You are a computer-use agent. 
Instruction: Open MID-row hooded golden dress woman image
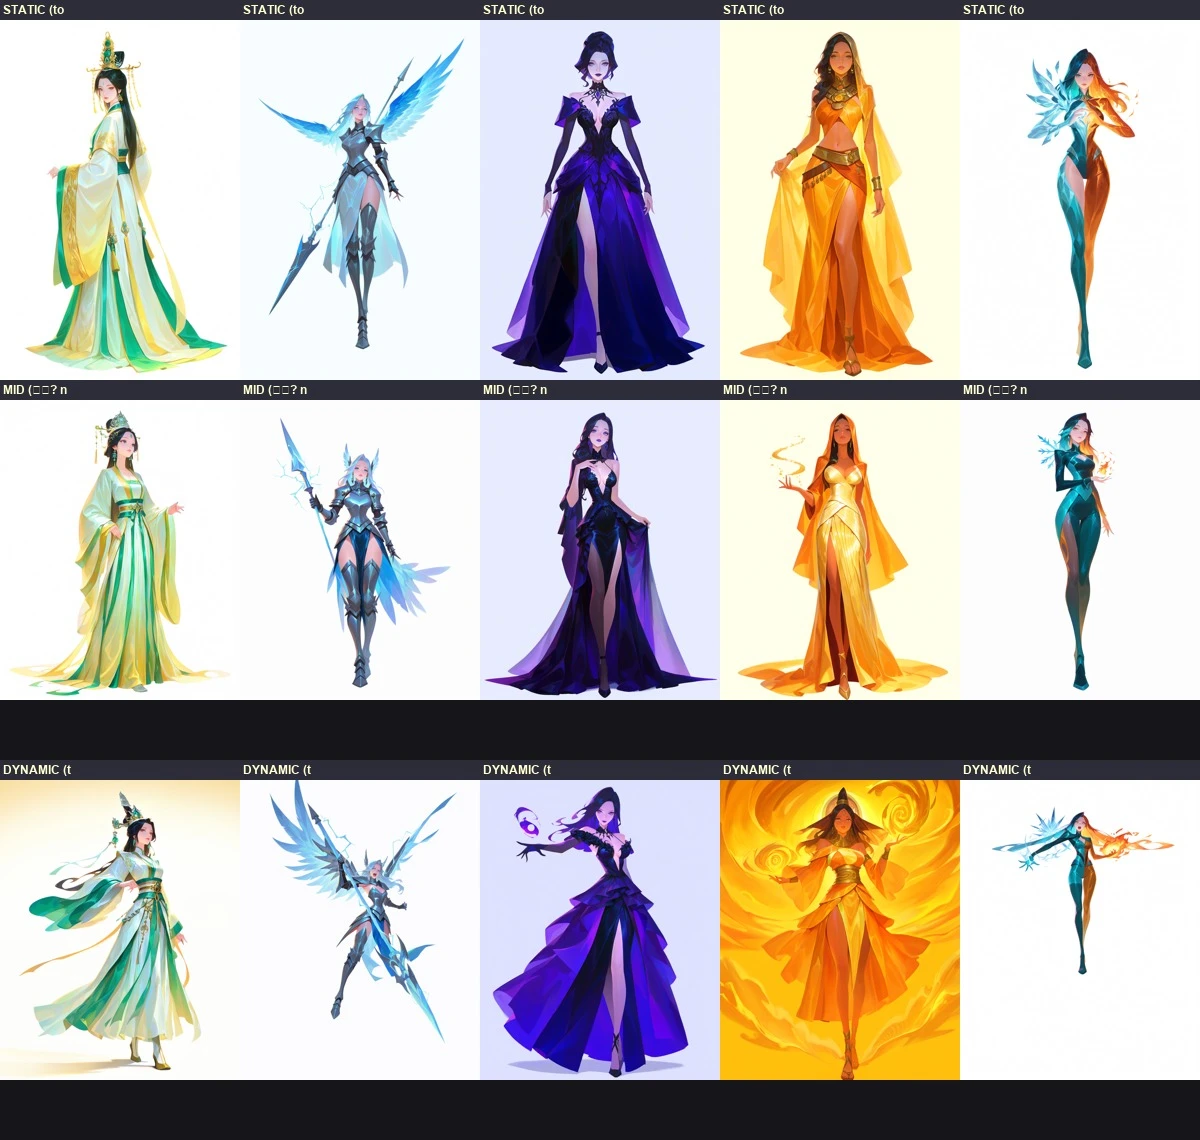point(840,550)
